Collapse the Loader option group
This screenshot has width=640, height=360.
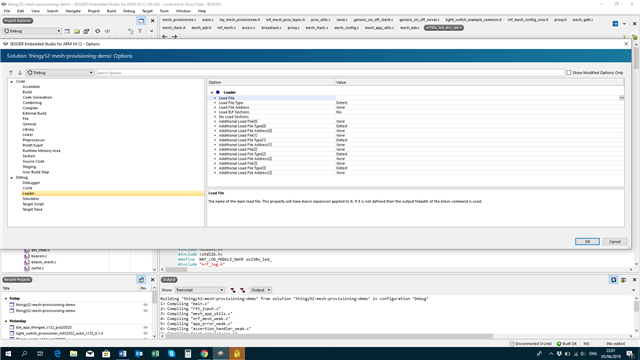pyautogui.click(x=212, y=93)
